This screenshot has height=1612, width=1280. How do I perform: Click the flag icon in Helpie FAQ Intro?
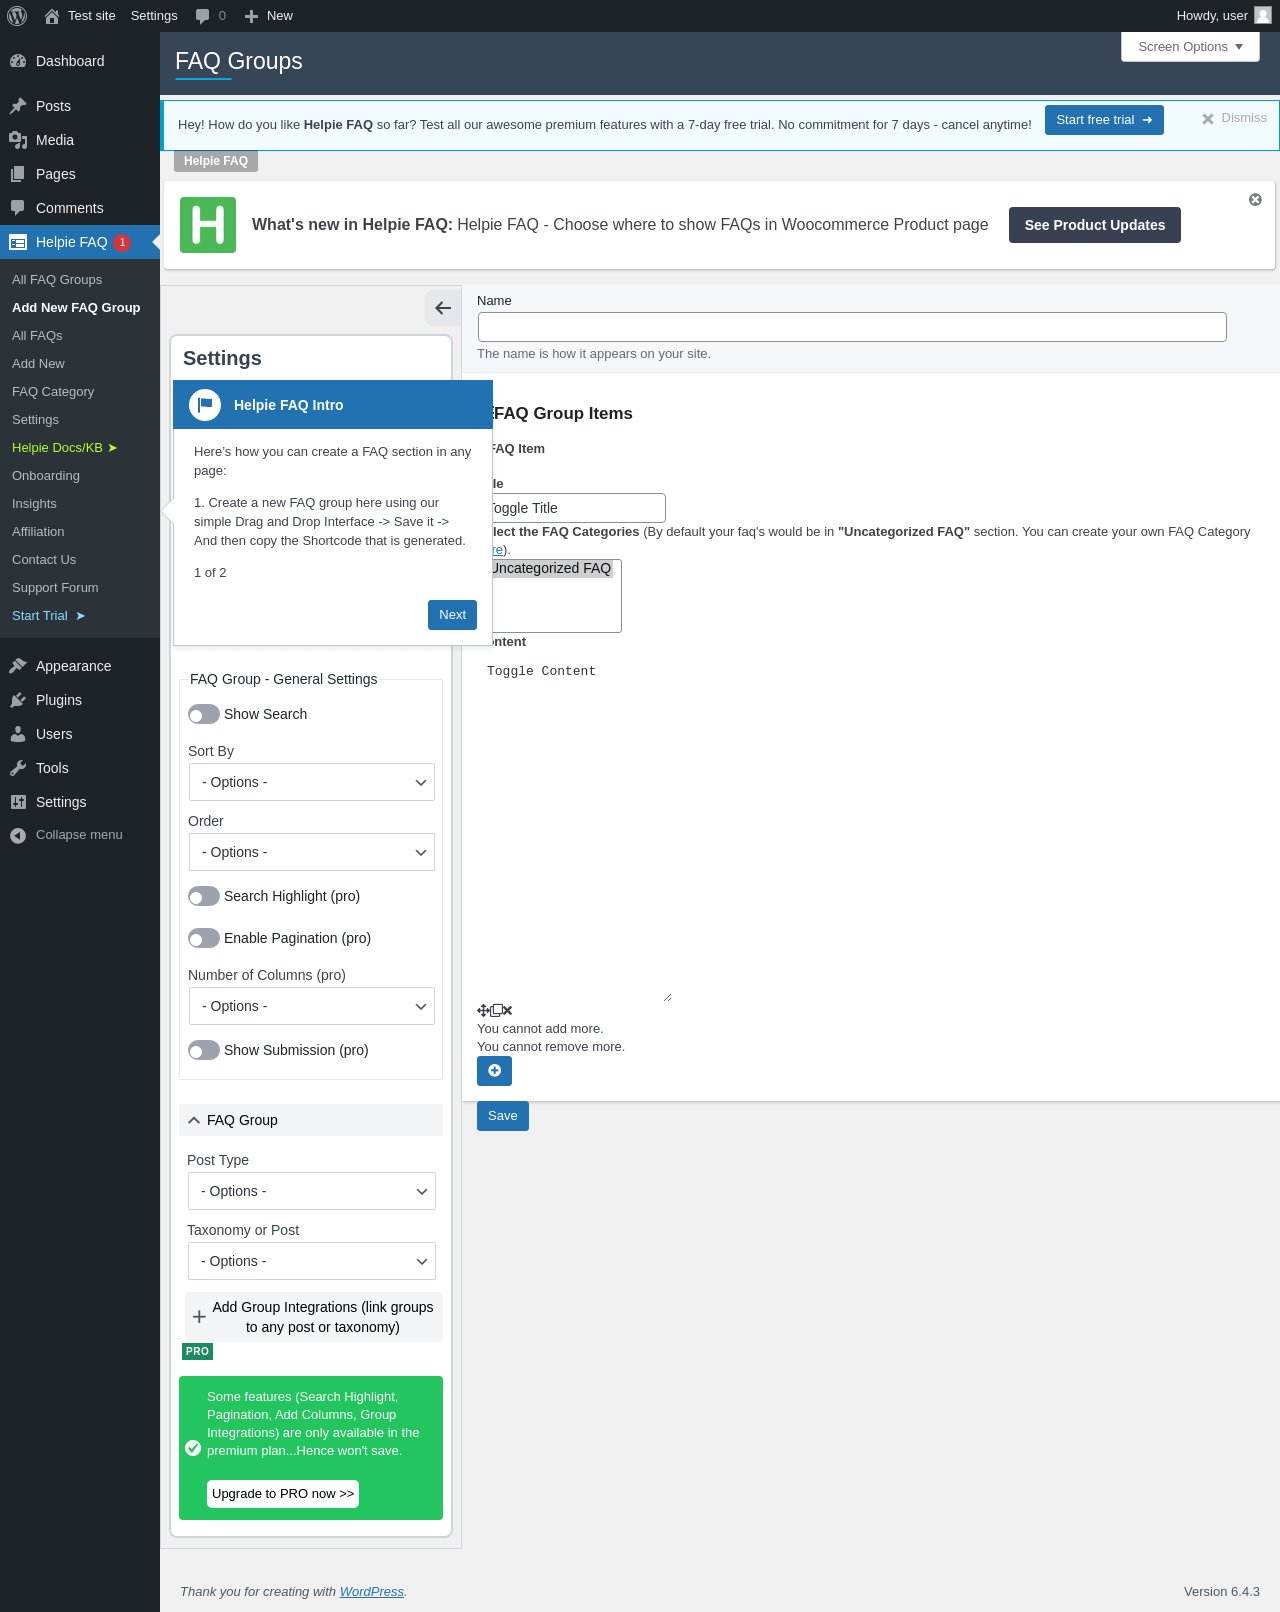[x=205, y=405]
